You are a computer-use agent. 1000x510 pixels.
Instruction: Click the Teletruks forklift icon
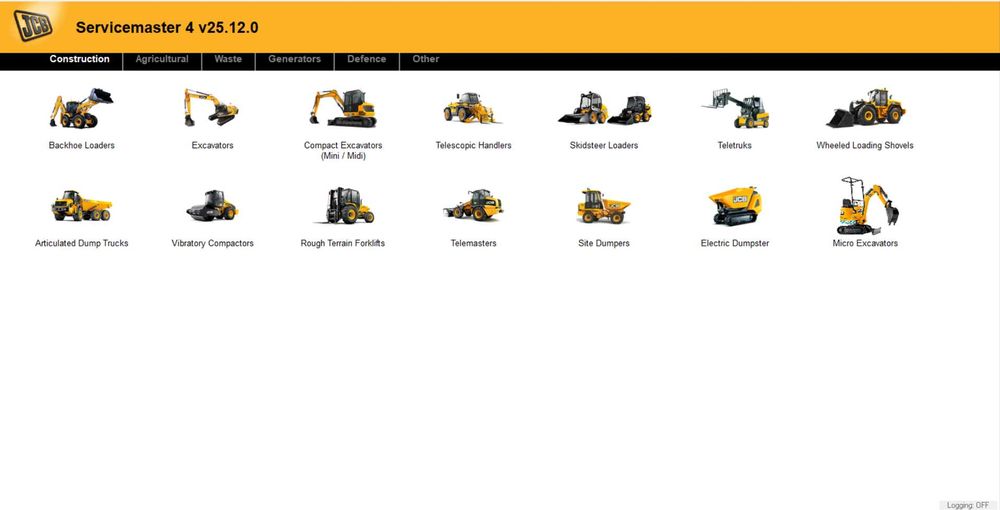click(735, 108)
